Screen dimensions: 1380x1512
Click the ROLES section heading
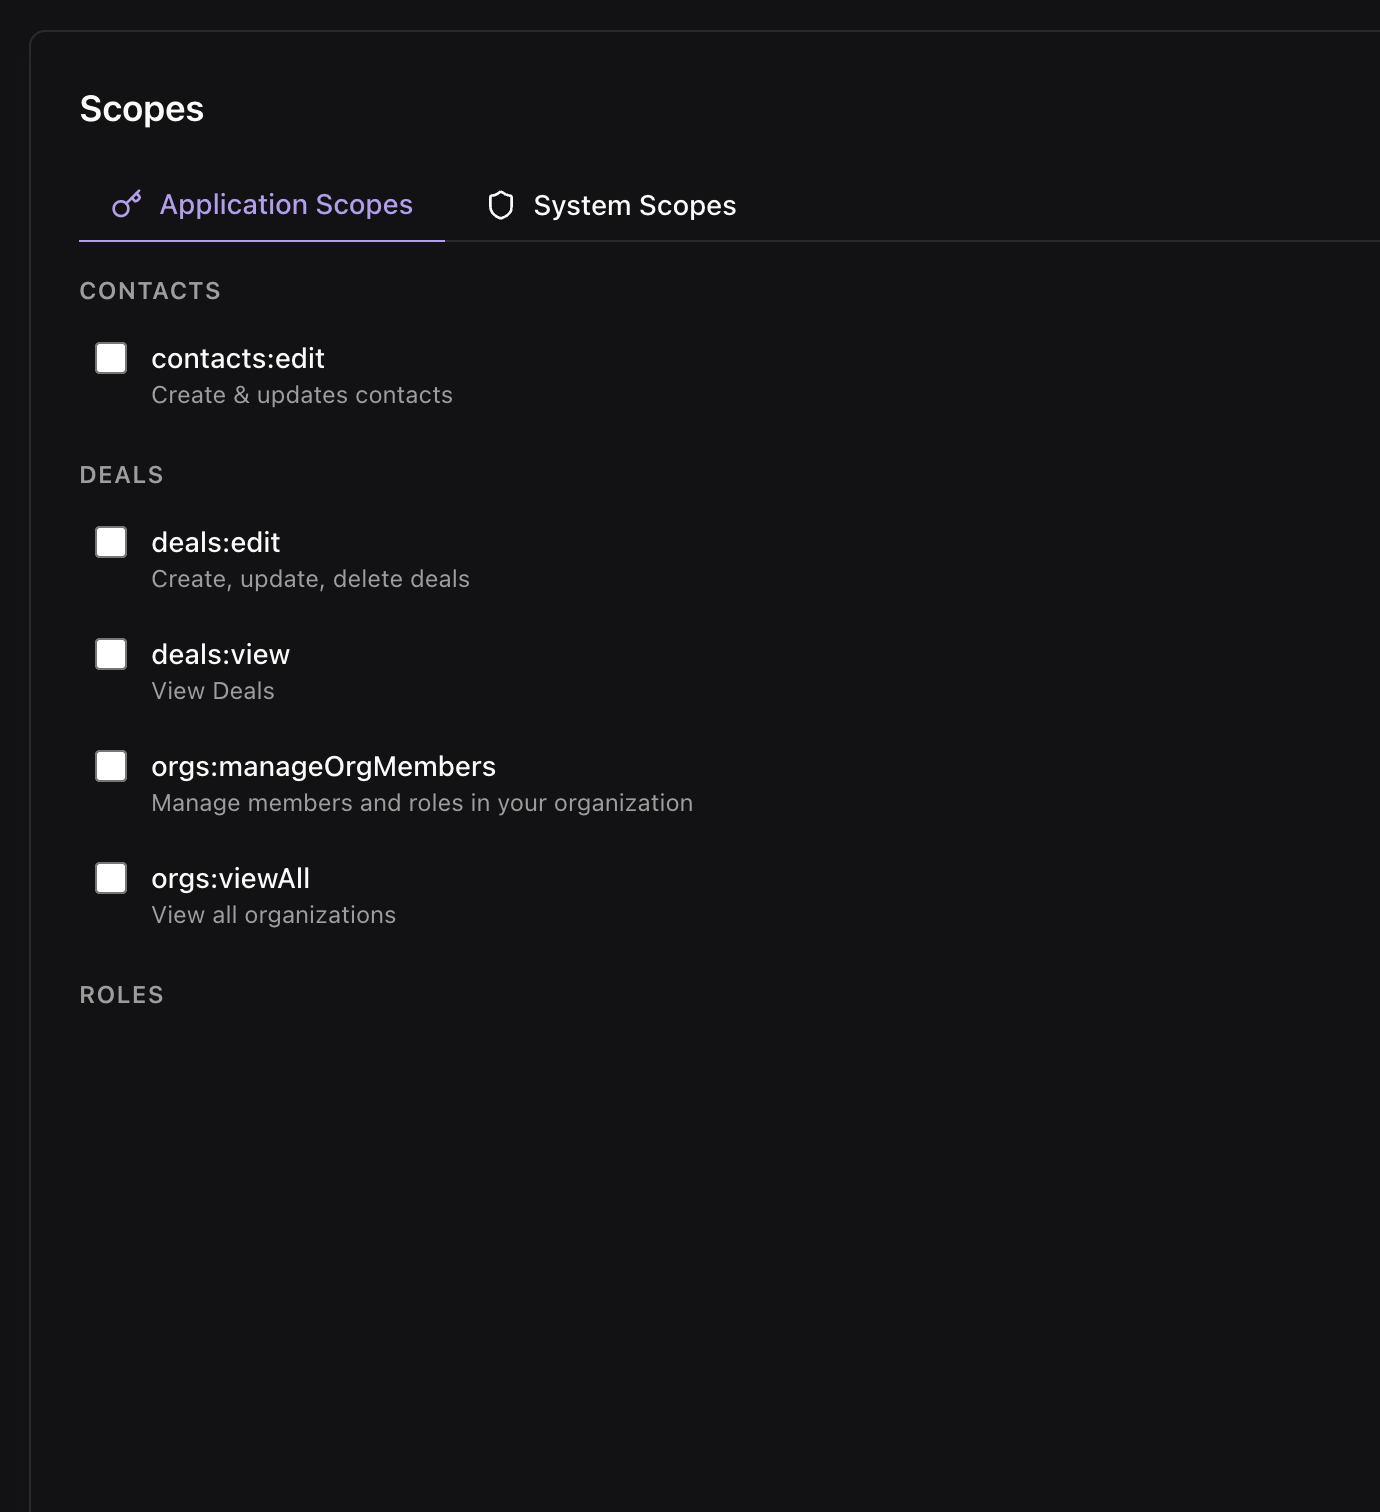point(121,995)
